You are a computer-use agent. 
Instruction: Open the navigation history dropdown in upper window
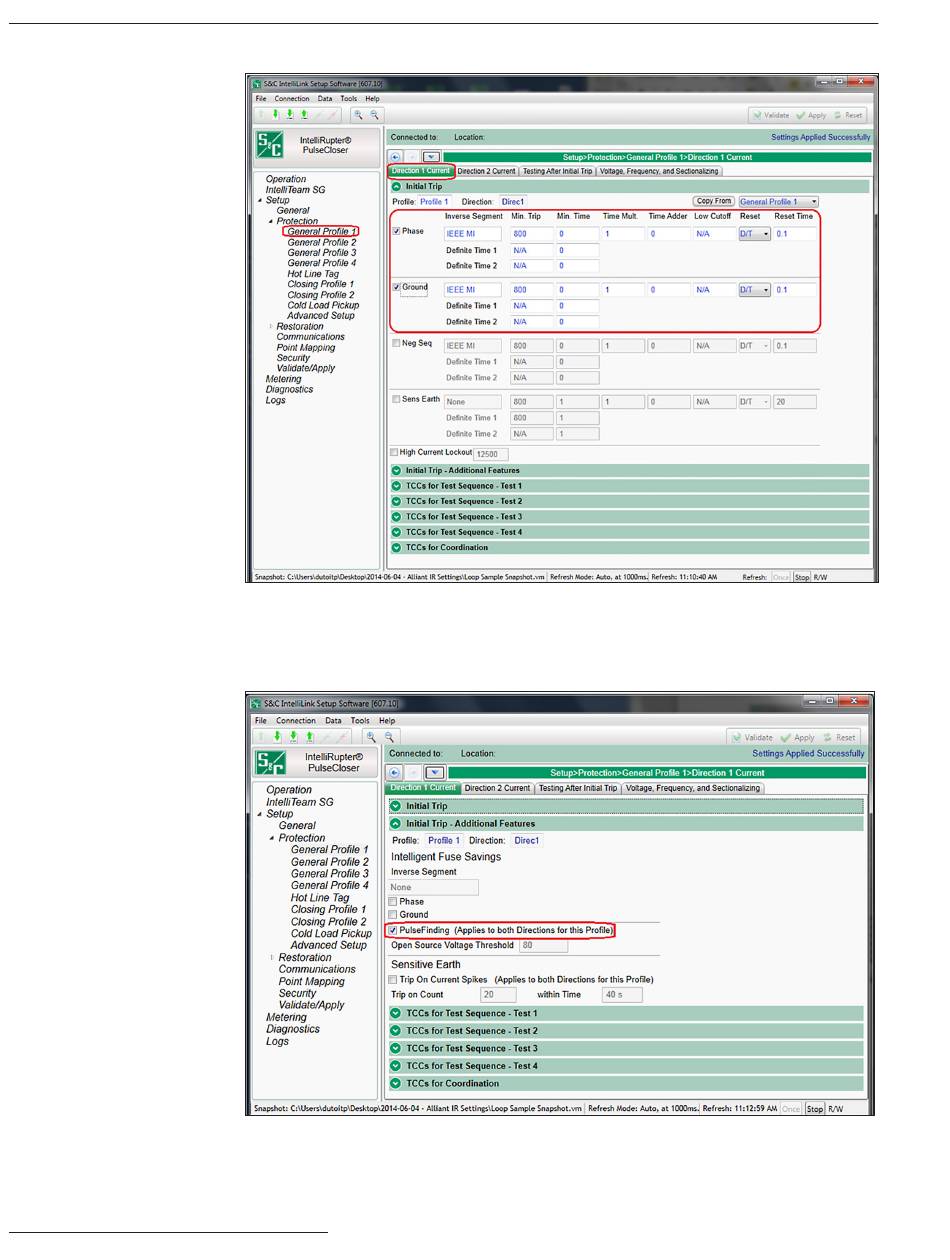pyautogui.click(x=431, y=157)
